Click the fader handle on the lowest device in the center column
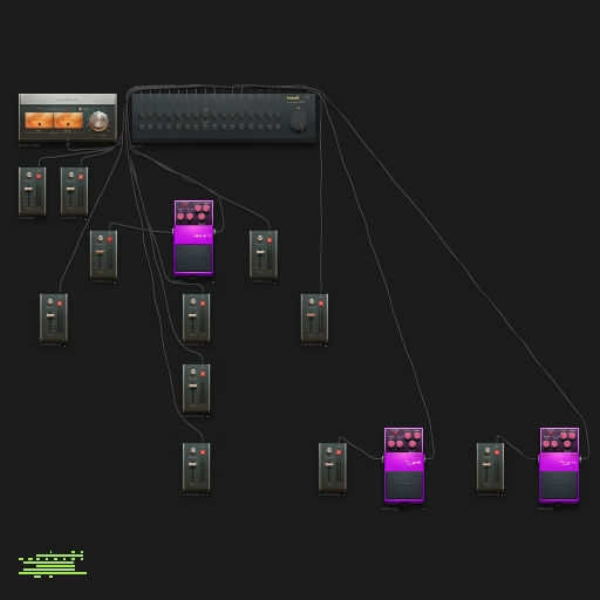This screenshot has height=600, width=600. click(192, 464)
